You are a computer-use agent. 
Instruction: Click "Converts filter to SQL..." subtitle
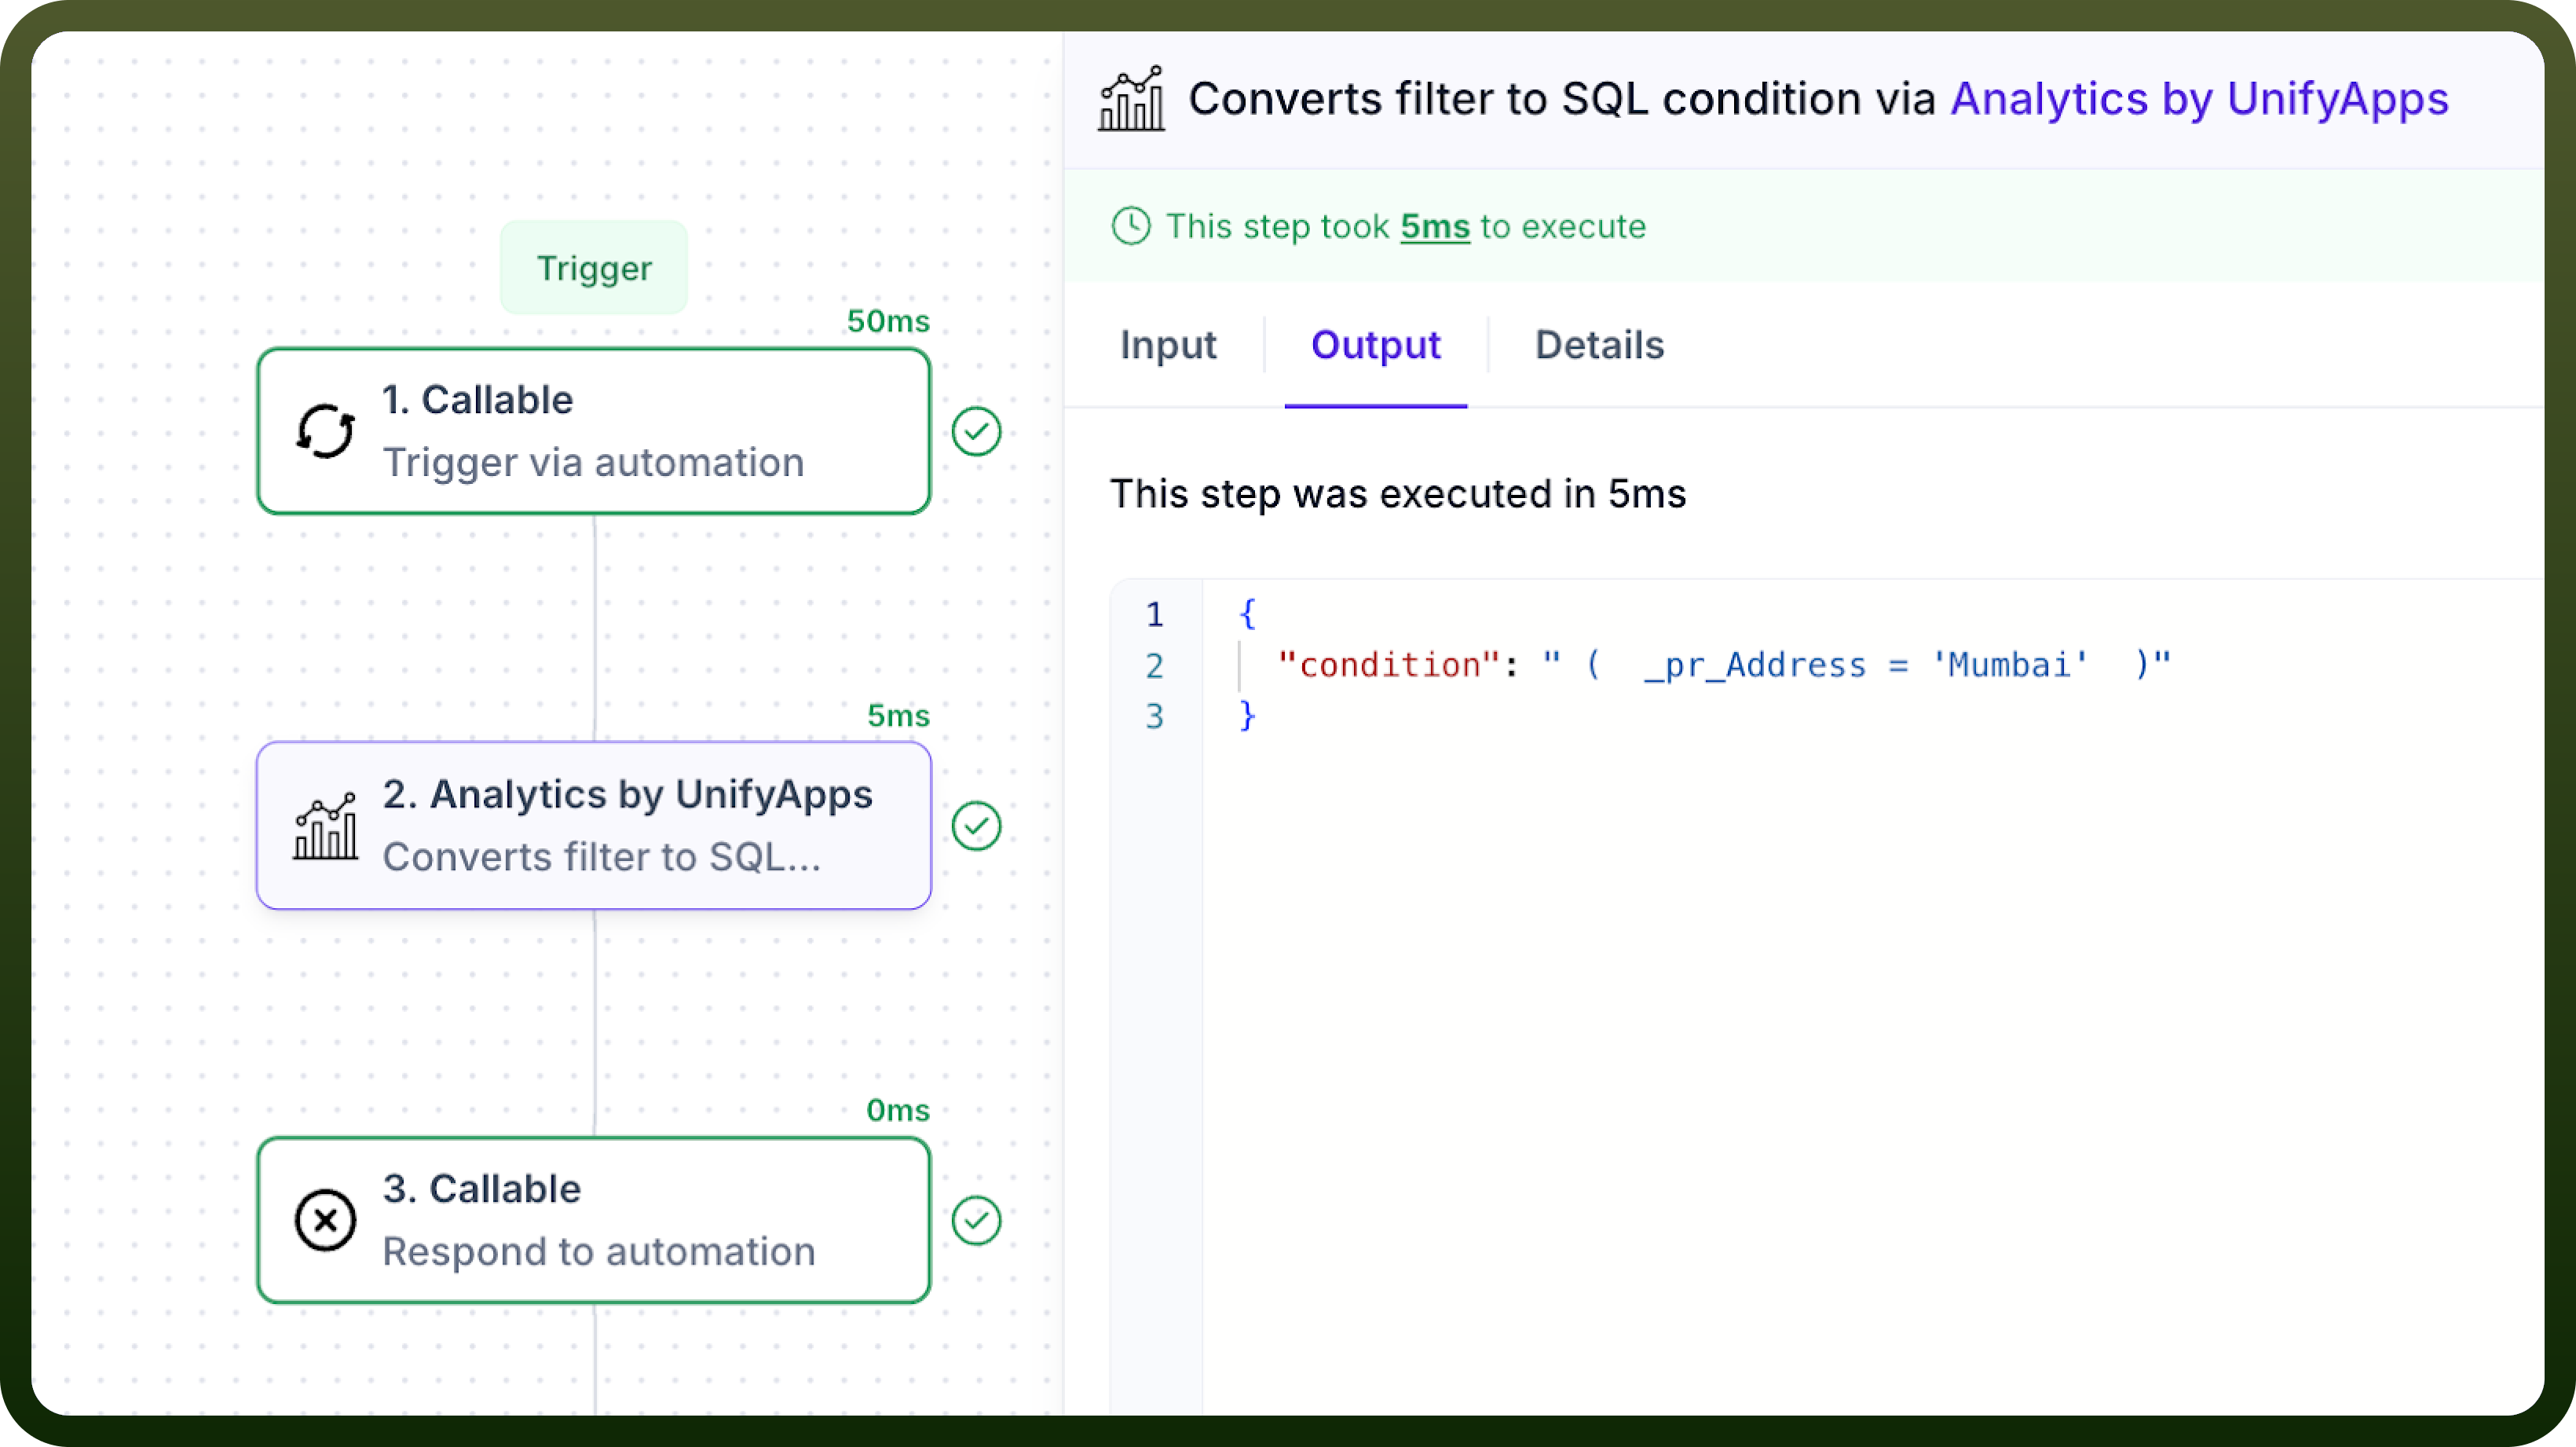pos(601,857)
